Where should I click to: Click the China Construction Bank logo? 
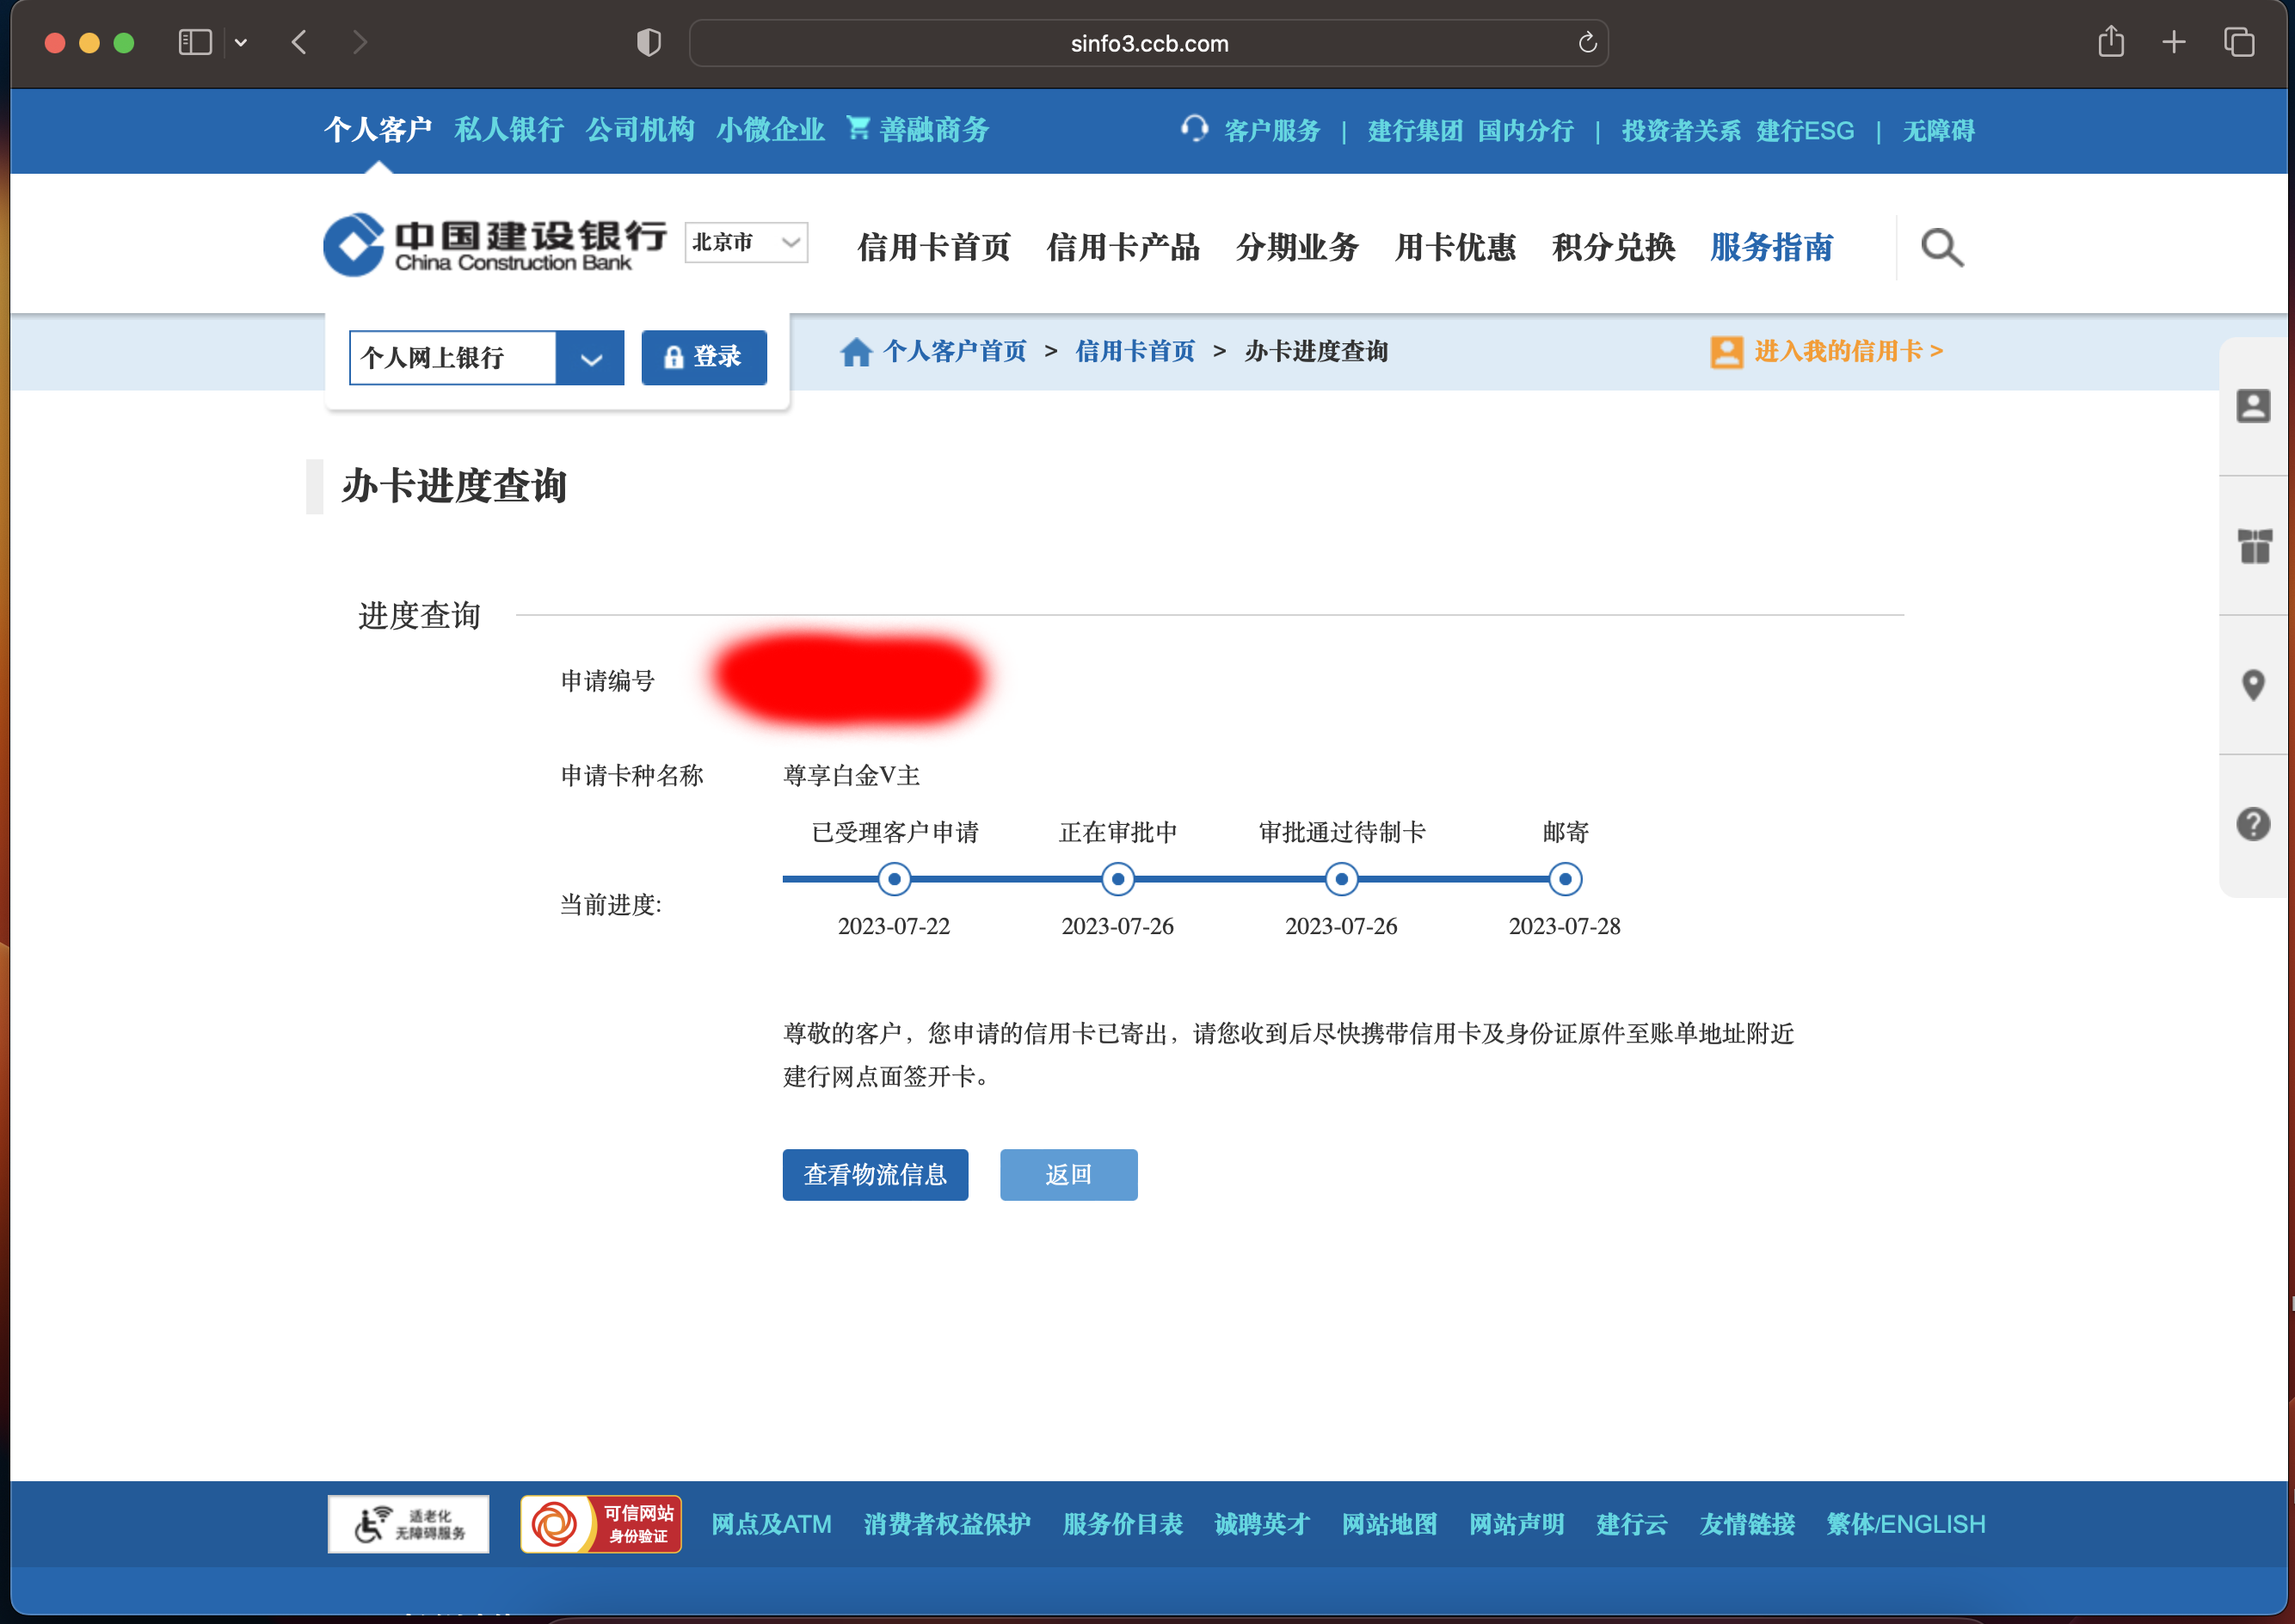496,245
